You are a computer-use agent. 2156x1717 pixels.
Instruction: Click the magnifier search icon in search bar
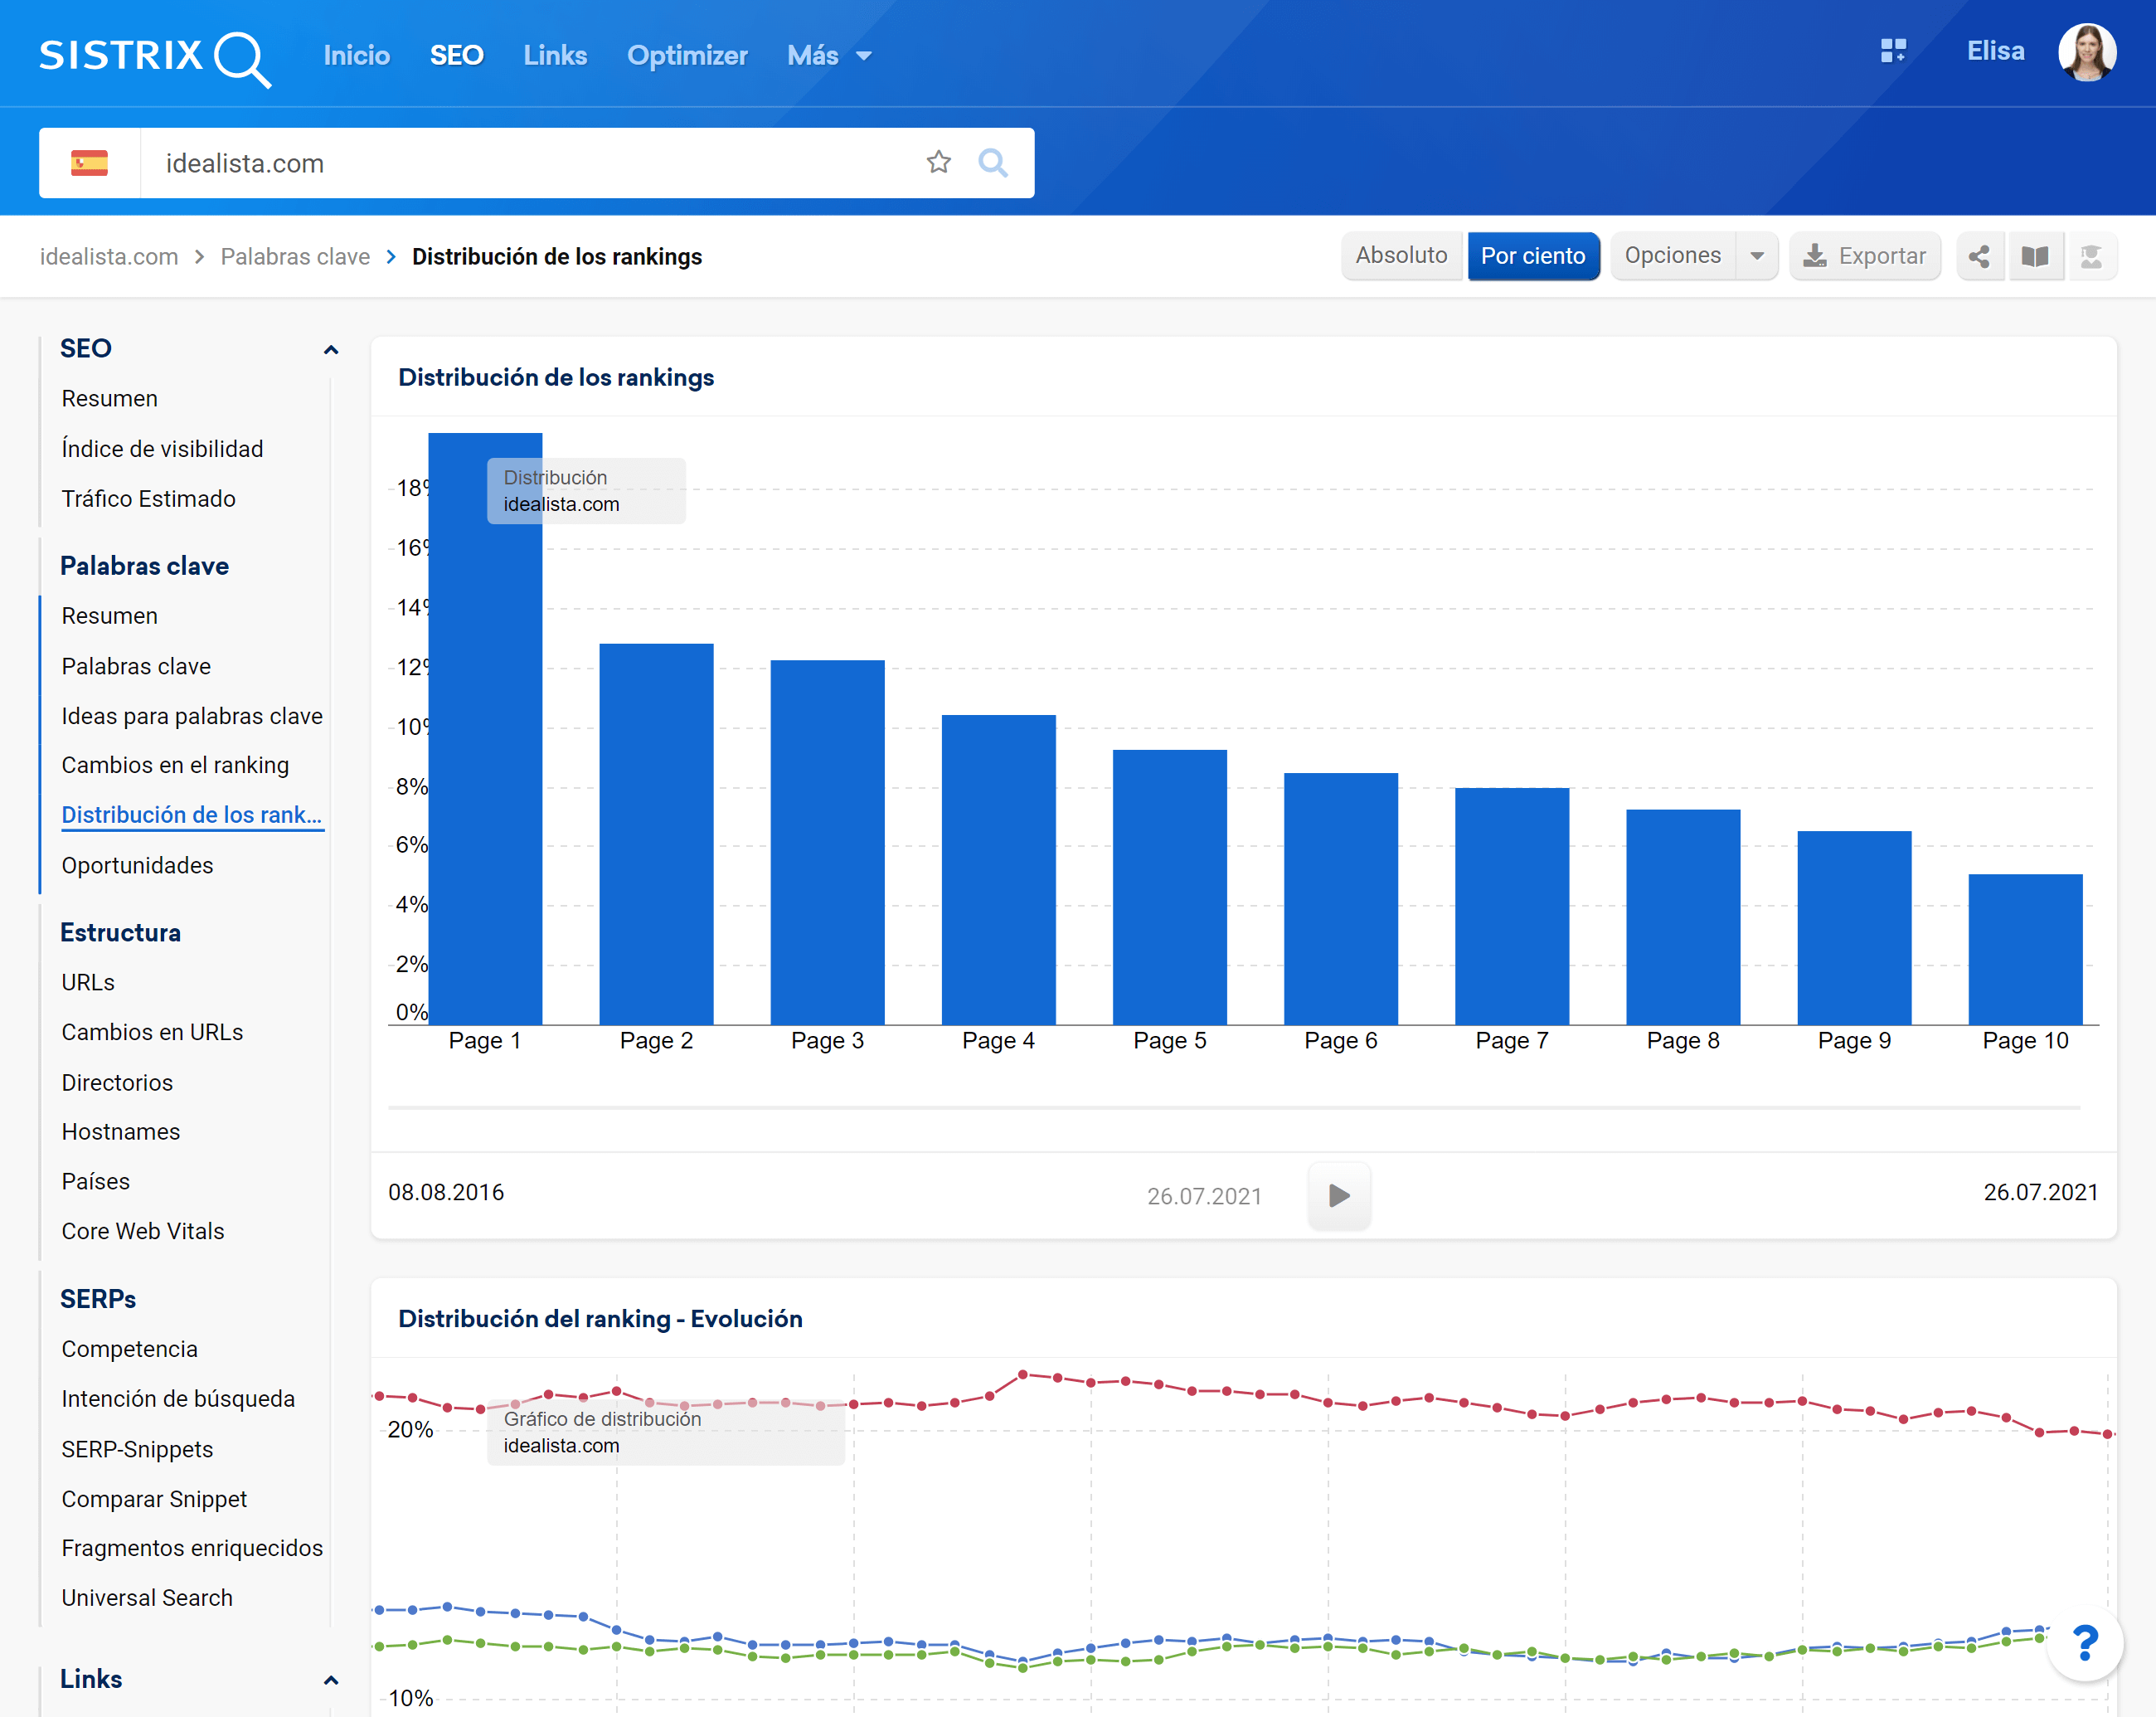click(992, 162)
